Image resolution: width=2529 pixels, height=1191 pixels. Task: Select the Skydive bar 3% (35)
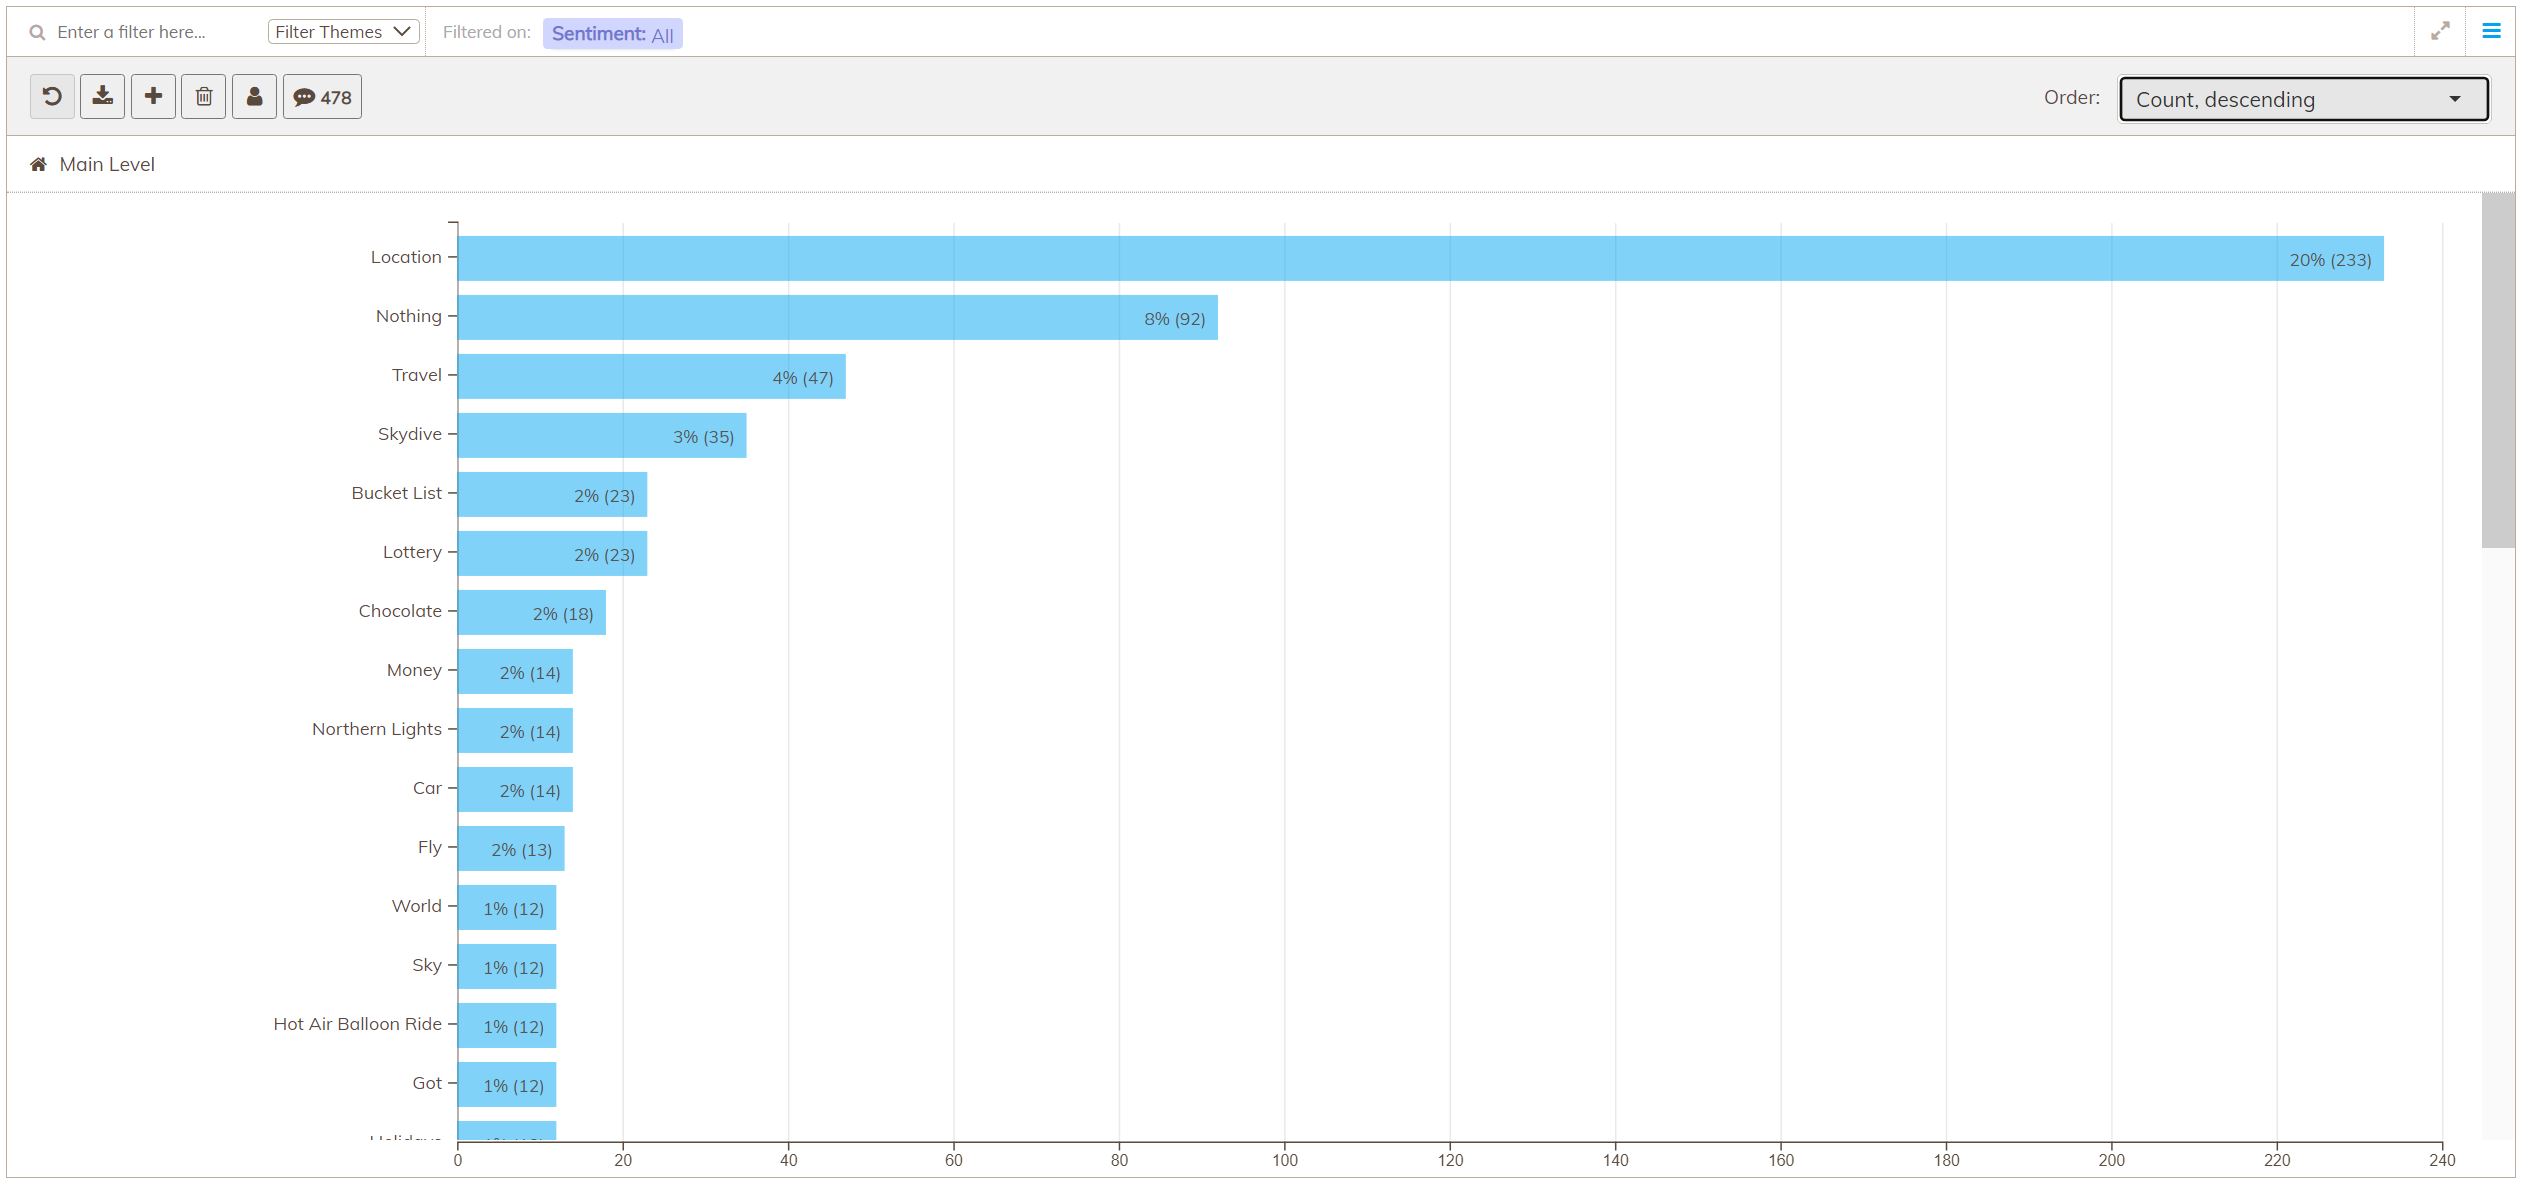tap(602, 435)
